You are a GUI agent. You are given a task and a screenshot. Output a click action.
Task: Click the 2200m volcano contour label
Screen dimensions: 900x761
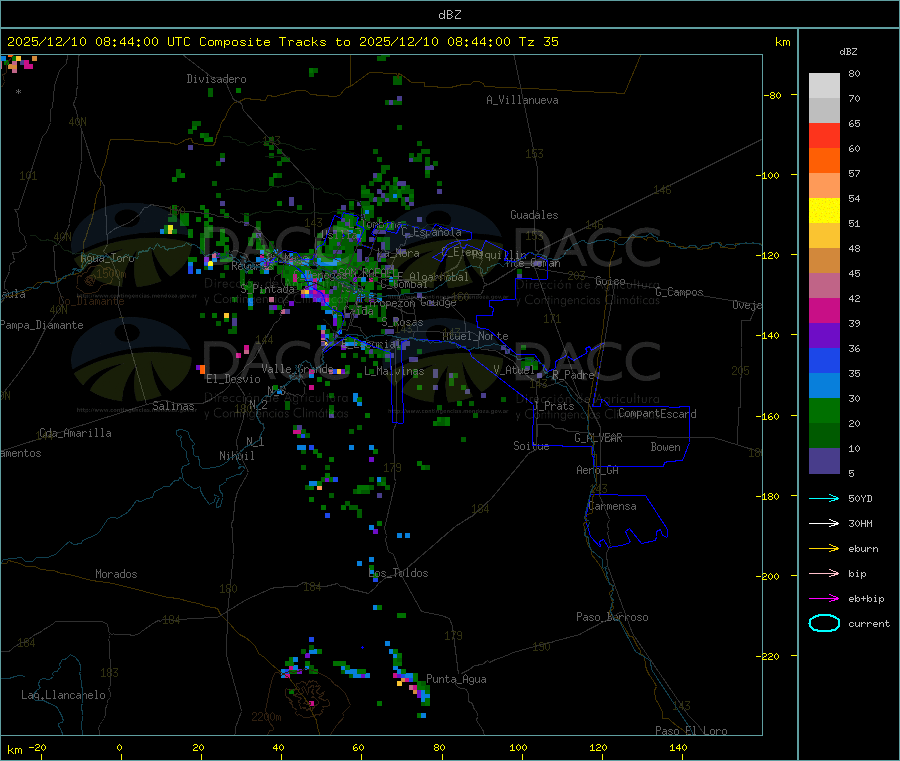(266, 717)
